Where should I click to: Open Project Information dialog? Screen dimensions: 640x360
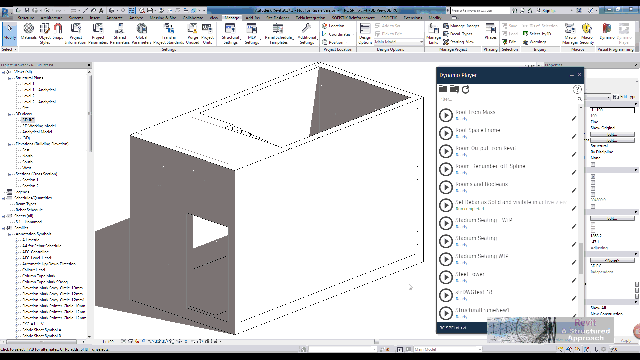pos(76,33)
